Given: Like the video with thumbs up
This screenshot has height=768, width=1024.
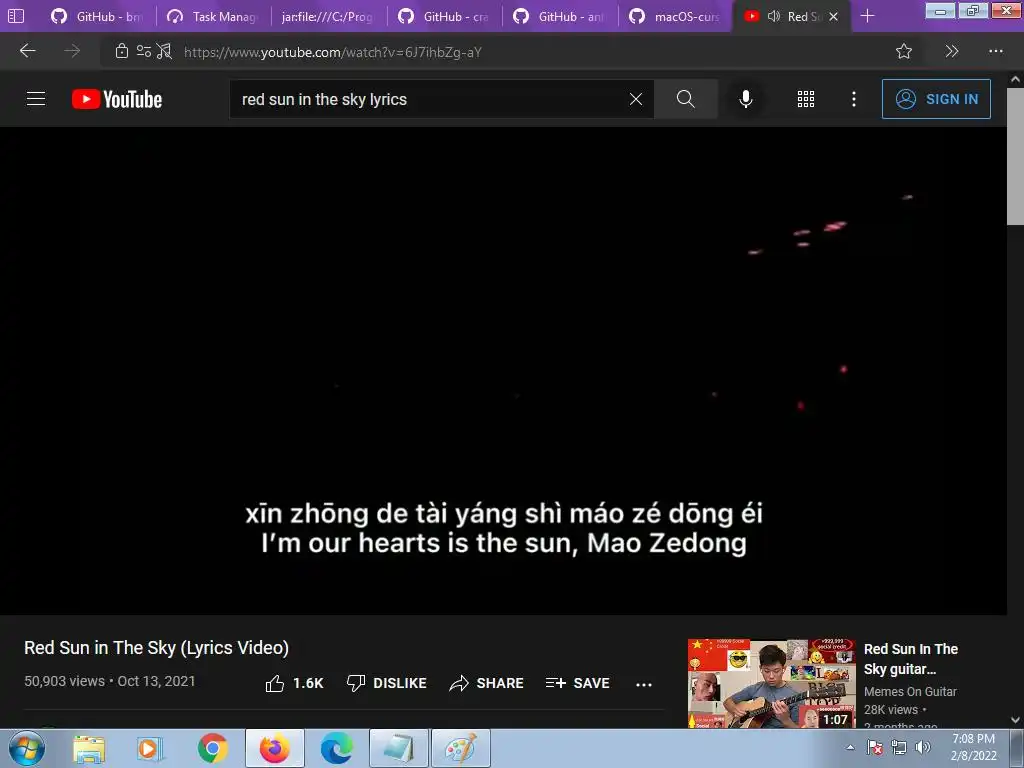Looking at the screenshot, I should click(x=294, y=683).
